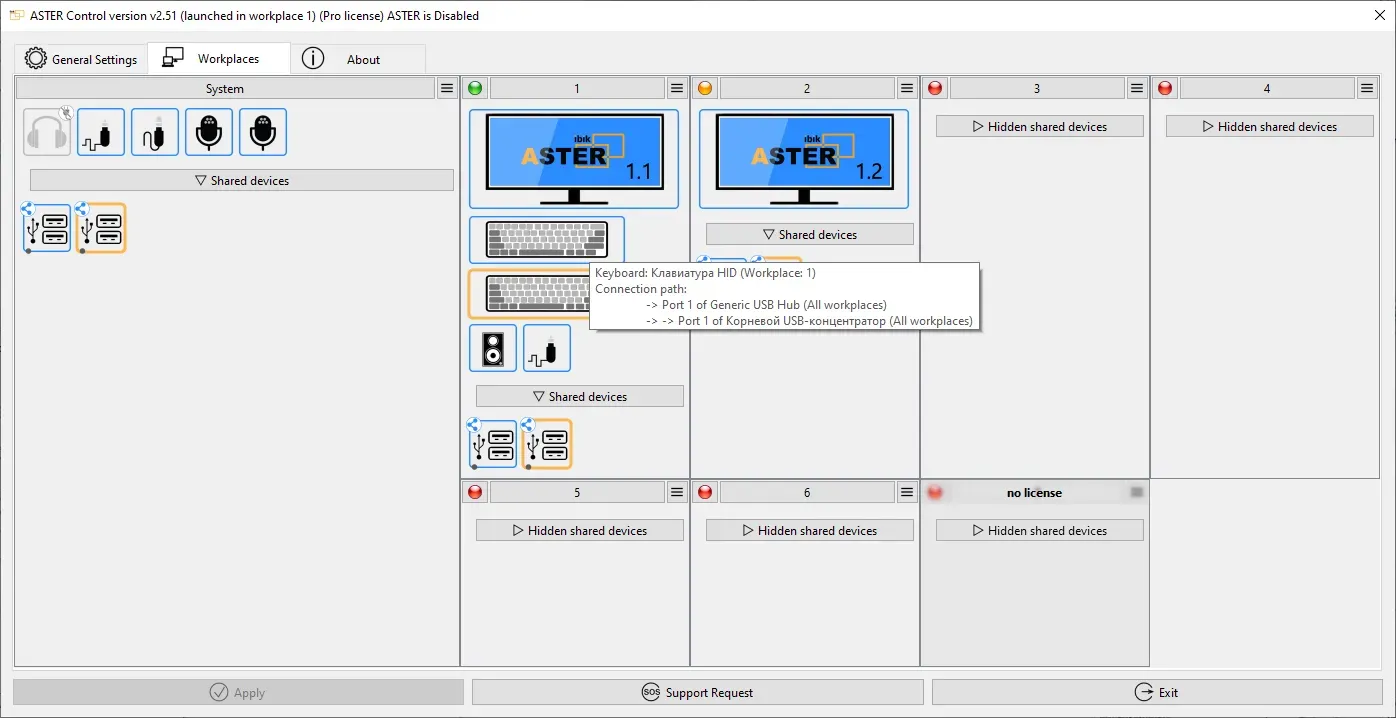The width and height of the screenshot is (1396, 718).
Task: Click the orange-bordered USB hub in System panel
Action: click(102, 229)
